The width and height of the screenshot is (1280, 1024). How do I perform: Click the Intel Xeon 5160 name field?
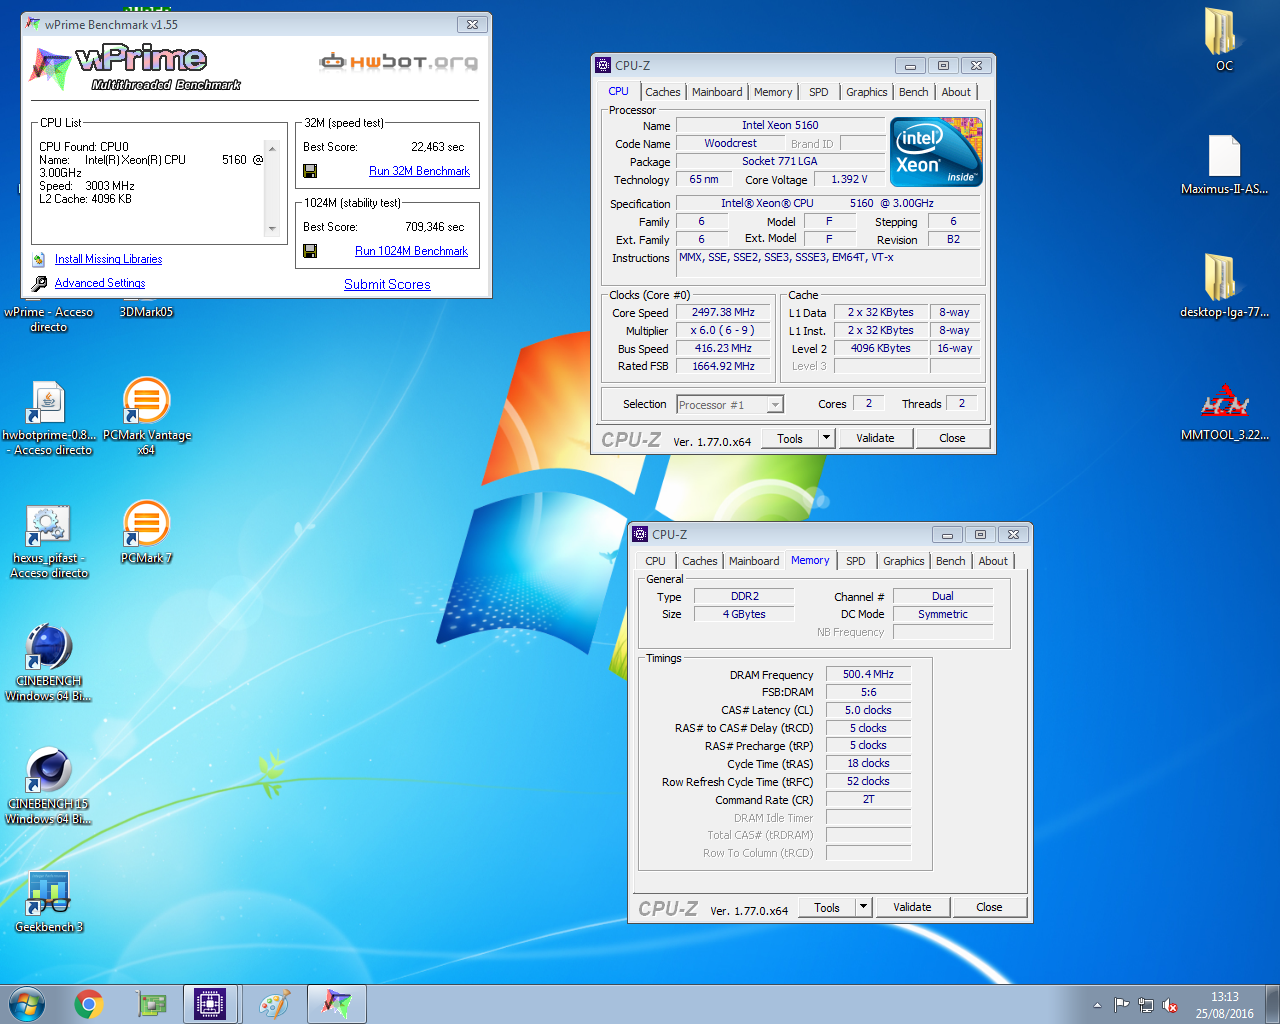(780, 125)
